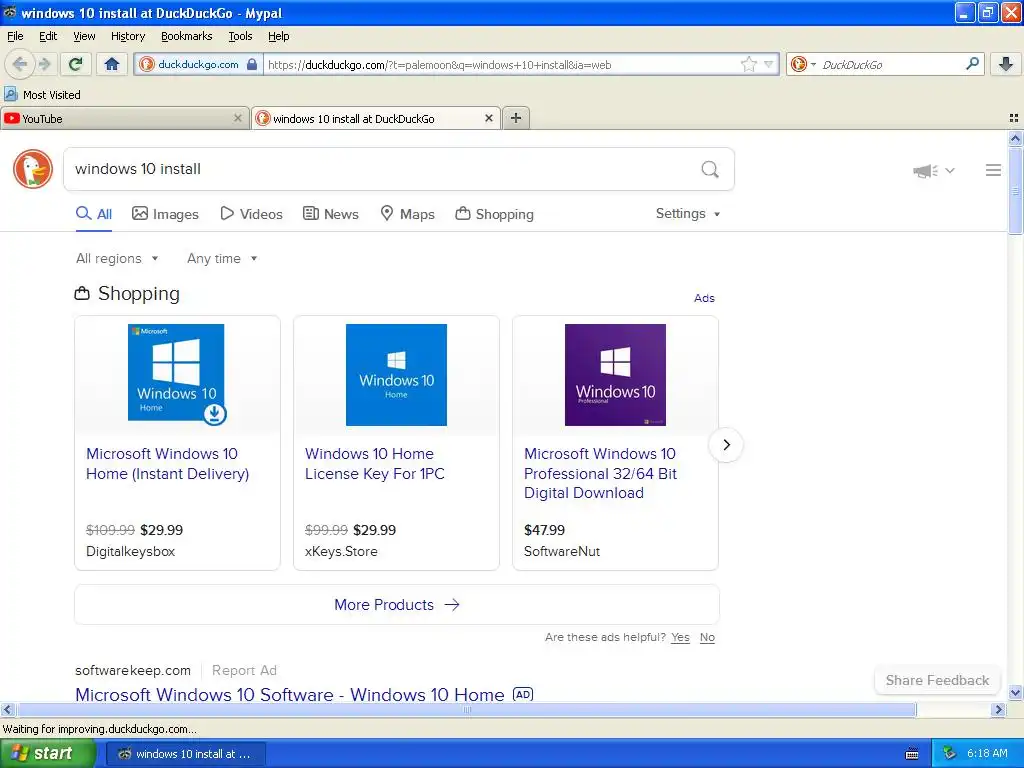The image size is (1024, 768).
Task: Click Windows 10 Home Instant Delivery product image
Action: pyautogui.click(x=176, y=374)
